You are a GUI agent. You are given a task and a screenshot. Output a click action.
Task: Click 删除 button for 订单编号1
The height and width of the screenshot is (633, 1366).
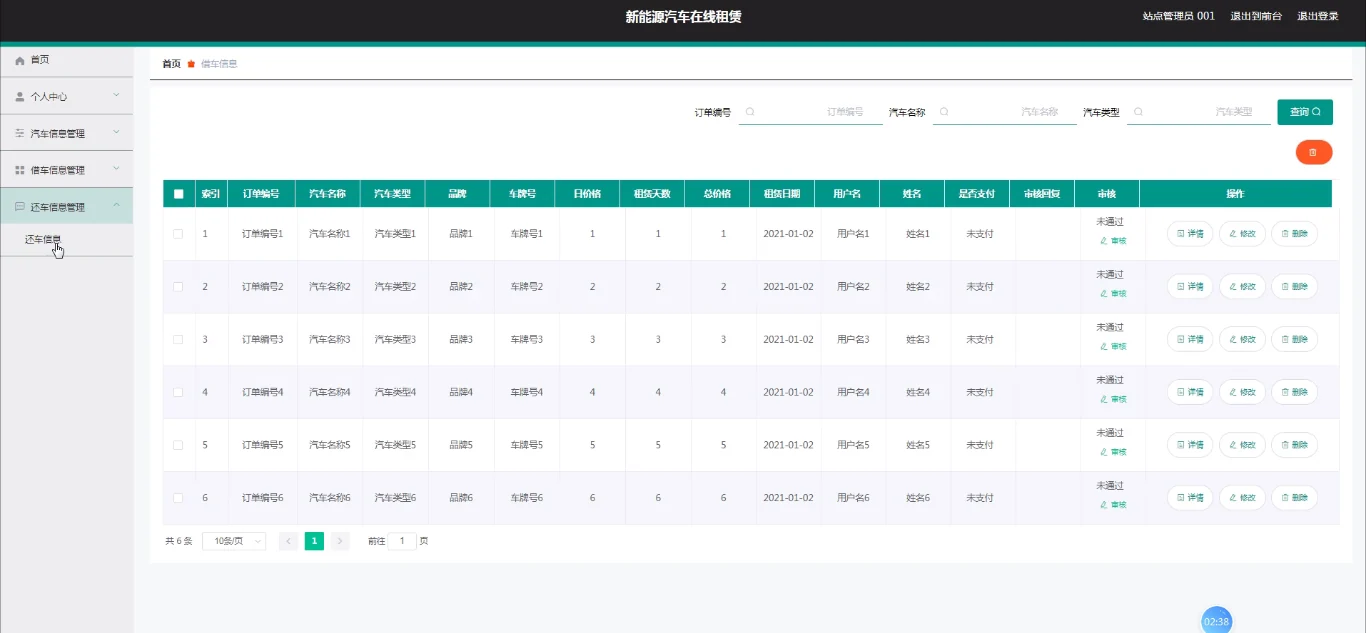[1294, 234]
